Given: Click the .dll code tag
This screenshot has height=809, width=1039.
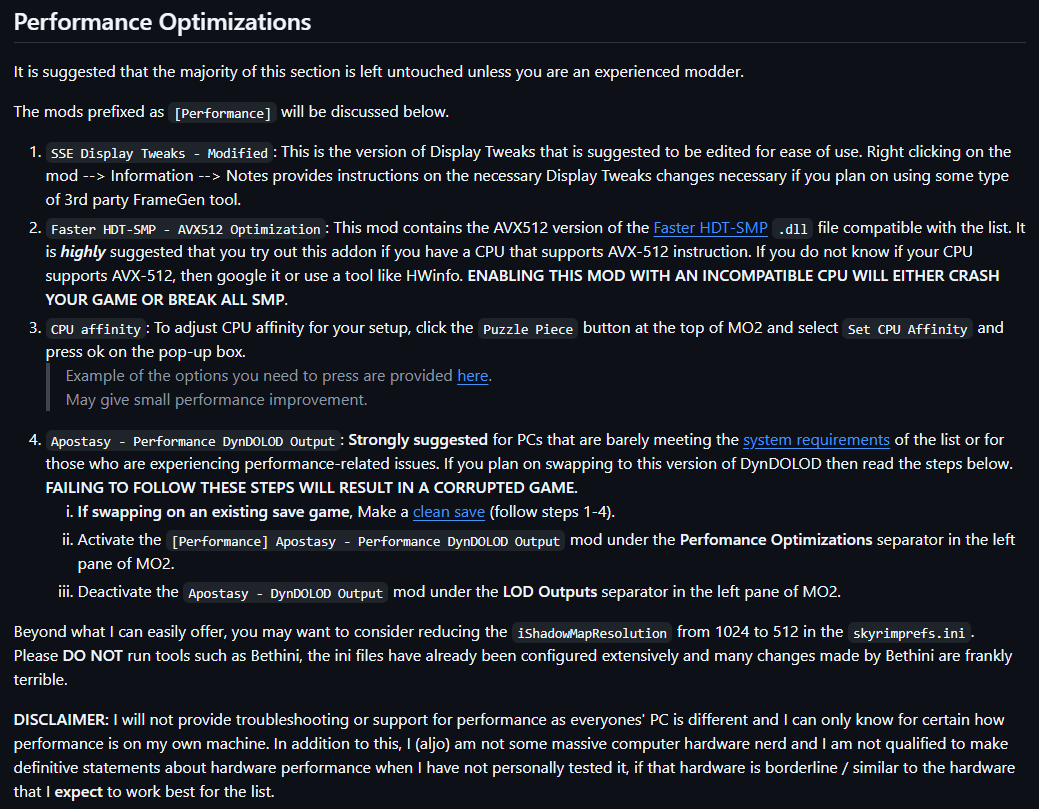Looking at the screenshot, I should pyautogui.click(x=793, y=229).
